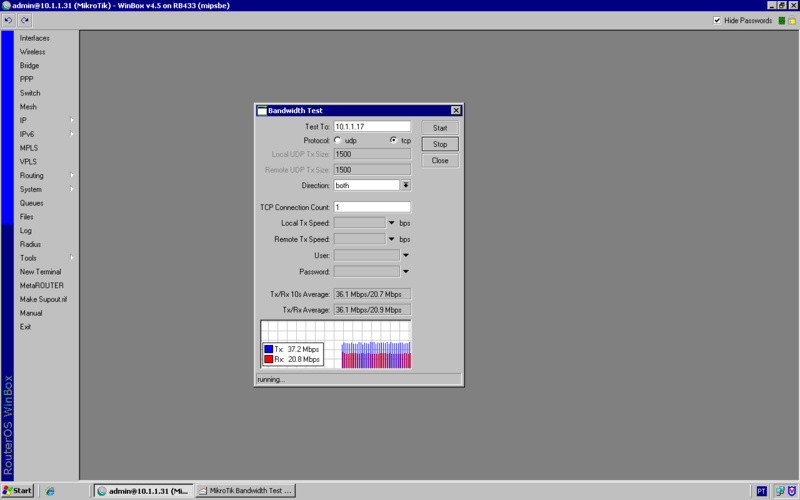Click the blue Tx legend swatch
Viewport: 800px width, 500px height.
pos(268,349)
